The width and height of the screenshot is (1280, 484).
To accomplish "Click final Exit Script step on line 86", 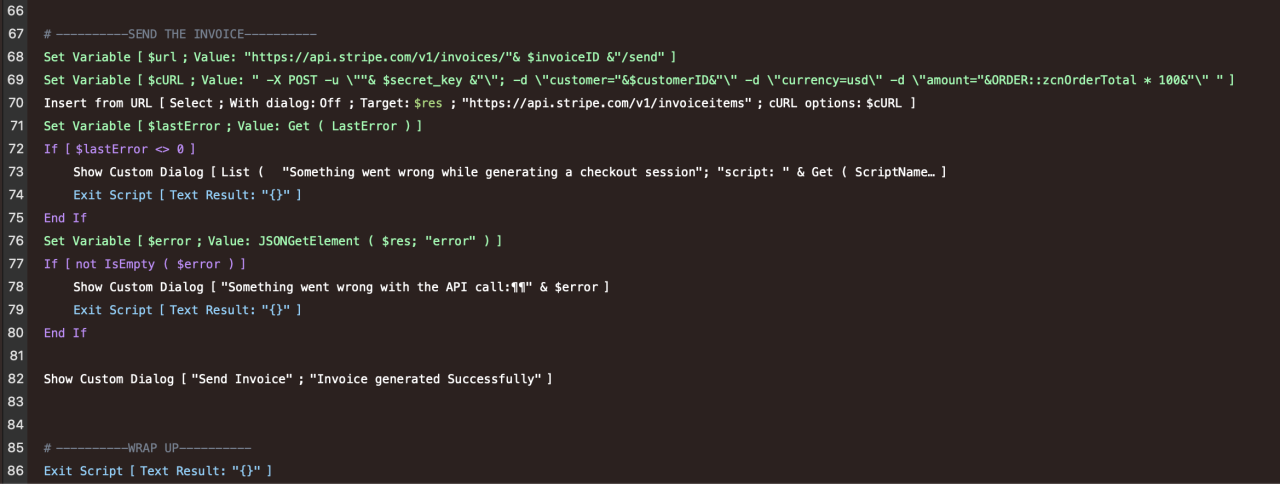I will click(157, 471).
